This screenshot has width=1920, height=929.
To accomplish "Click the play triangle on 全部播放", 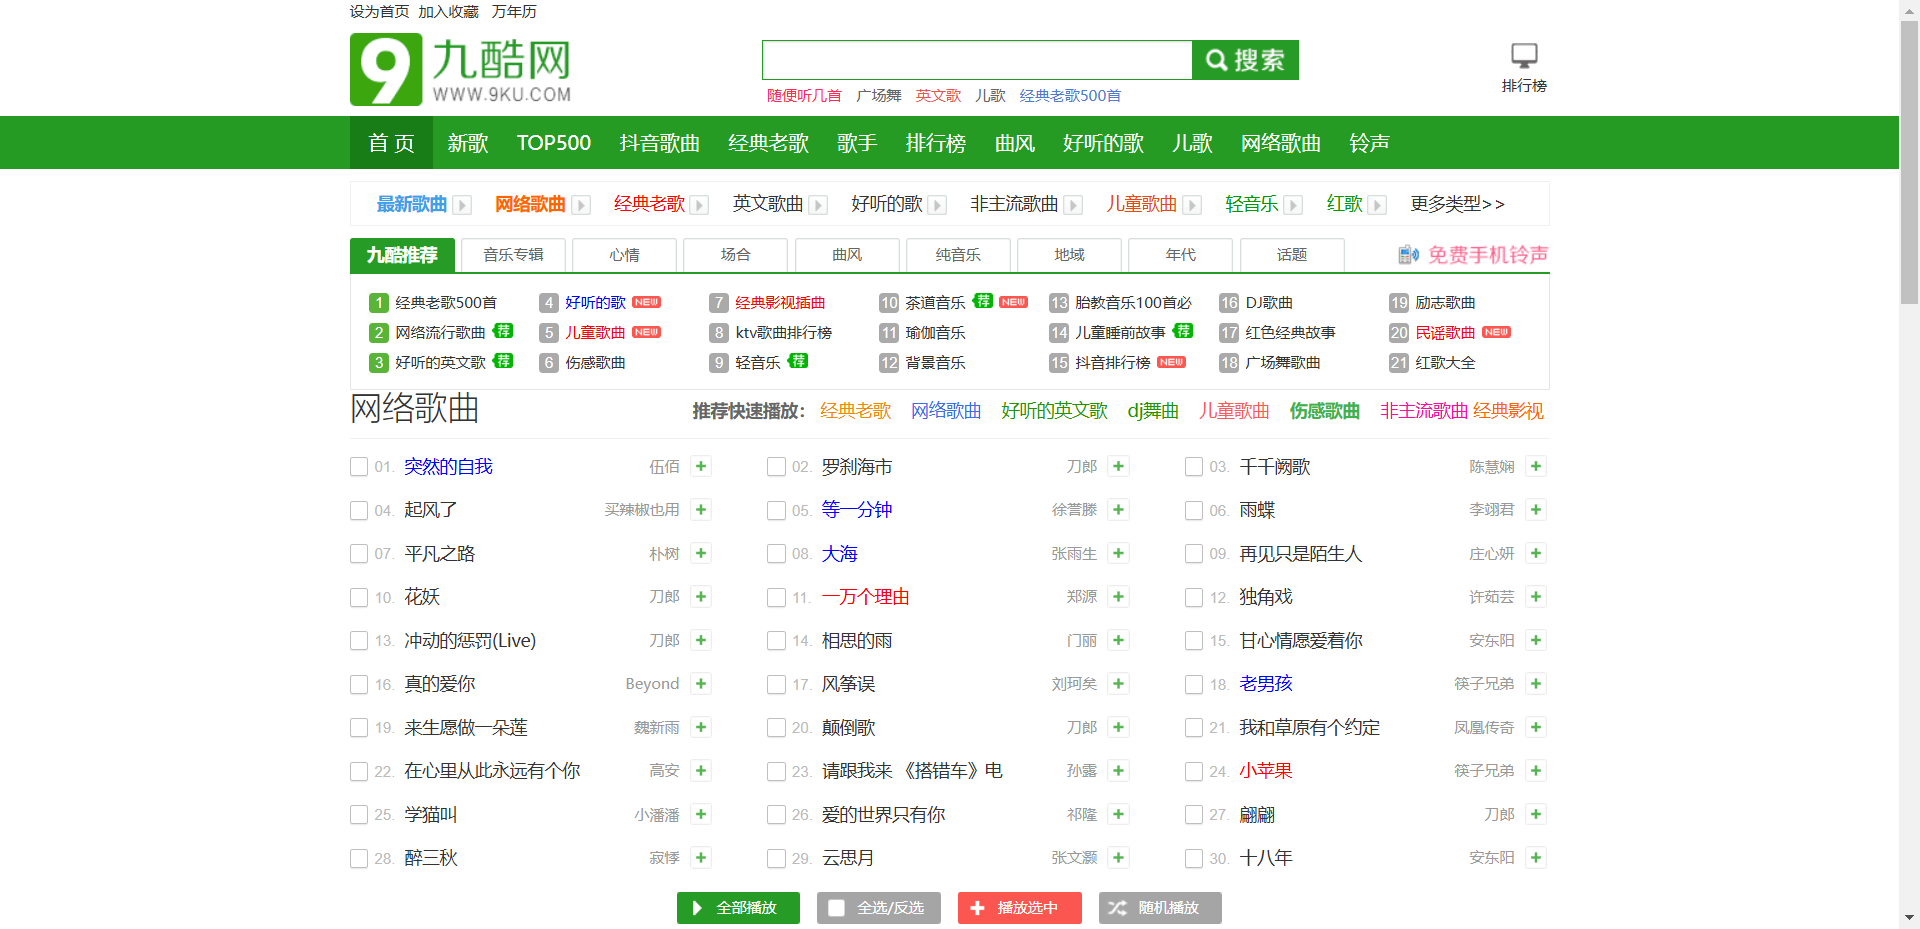I will tap(697, 908).
